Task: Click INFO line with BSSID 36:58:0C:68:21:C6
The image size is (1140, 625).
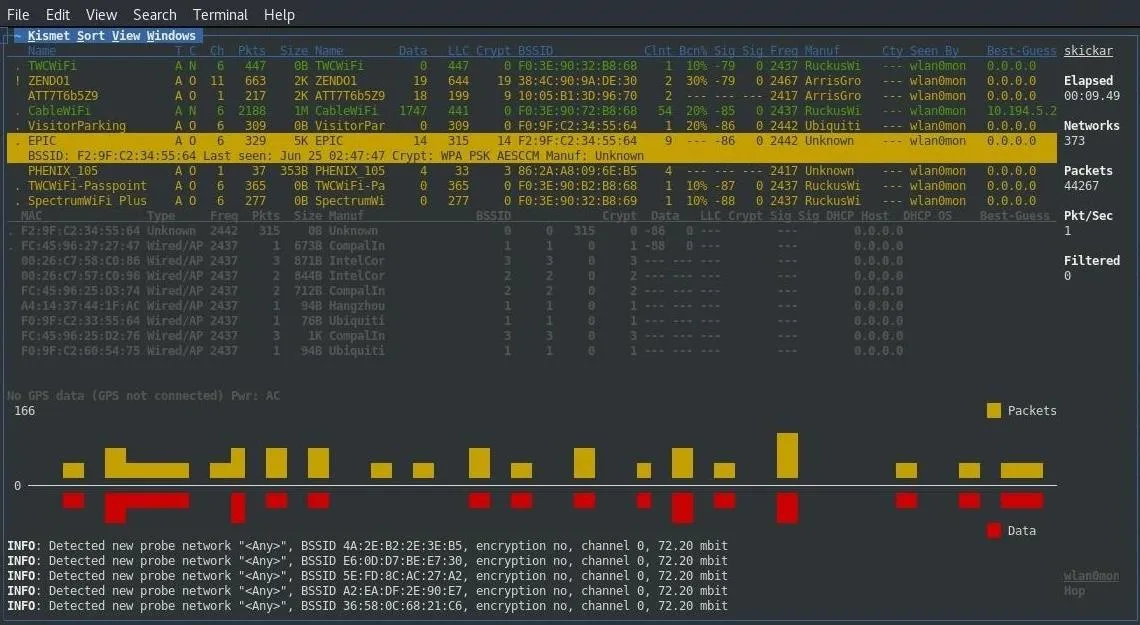Action: point(367,606)
